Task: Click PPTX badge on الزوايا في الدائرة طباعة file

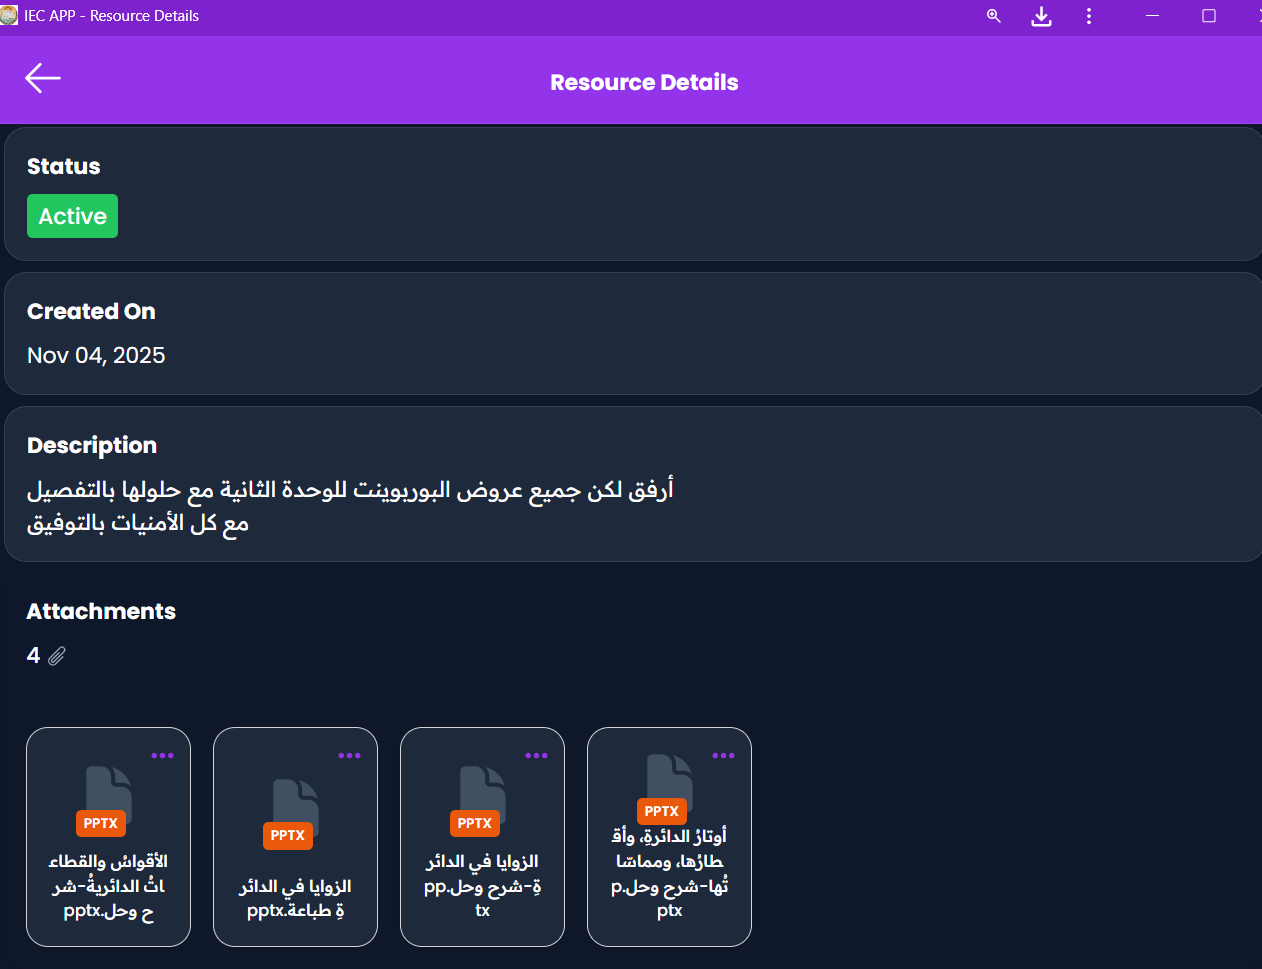Action: [x=288, y=835]
